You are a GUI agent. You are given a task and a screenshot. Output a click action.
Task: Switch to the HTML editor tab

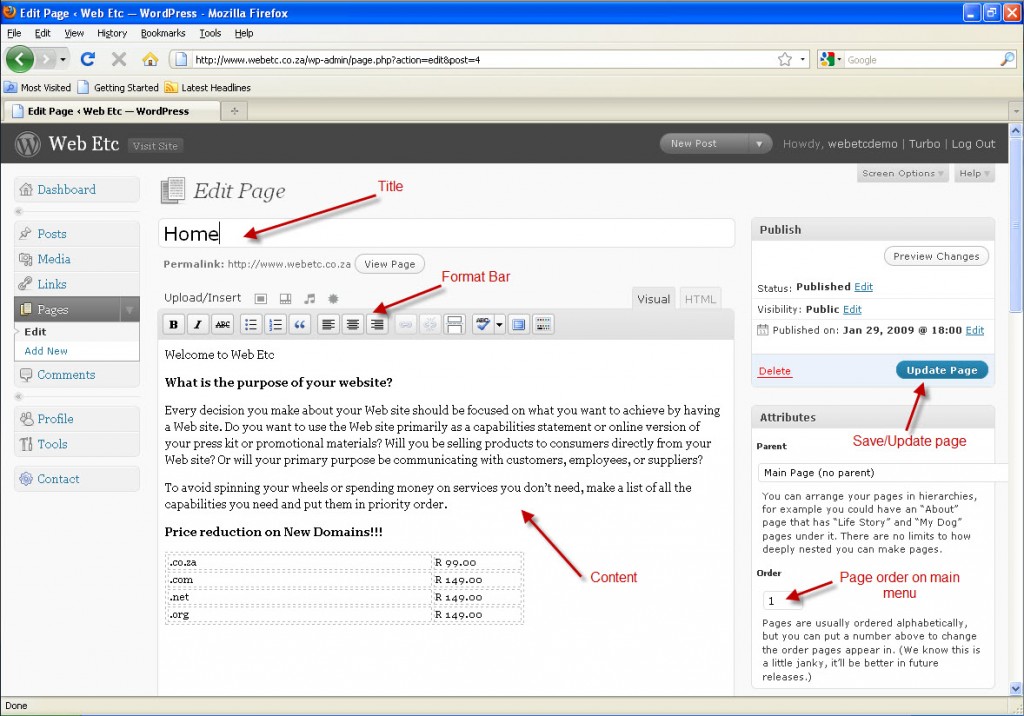(700, 299)
